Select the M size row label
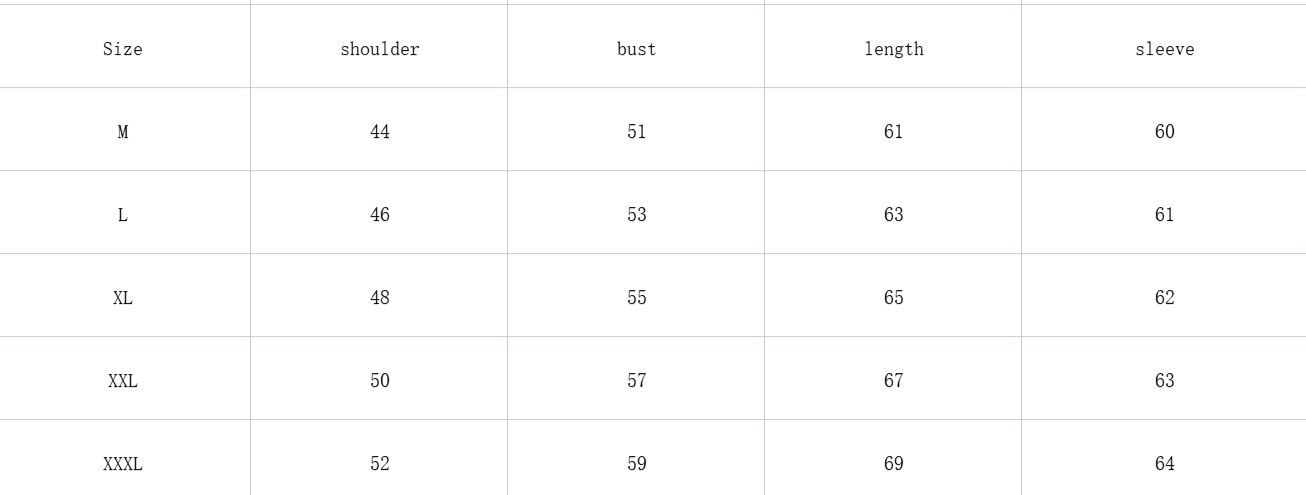The width and height of the screenshot is (1306, 495). 123,132
